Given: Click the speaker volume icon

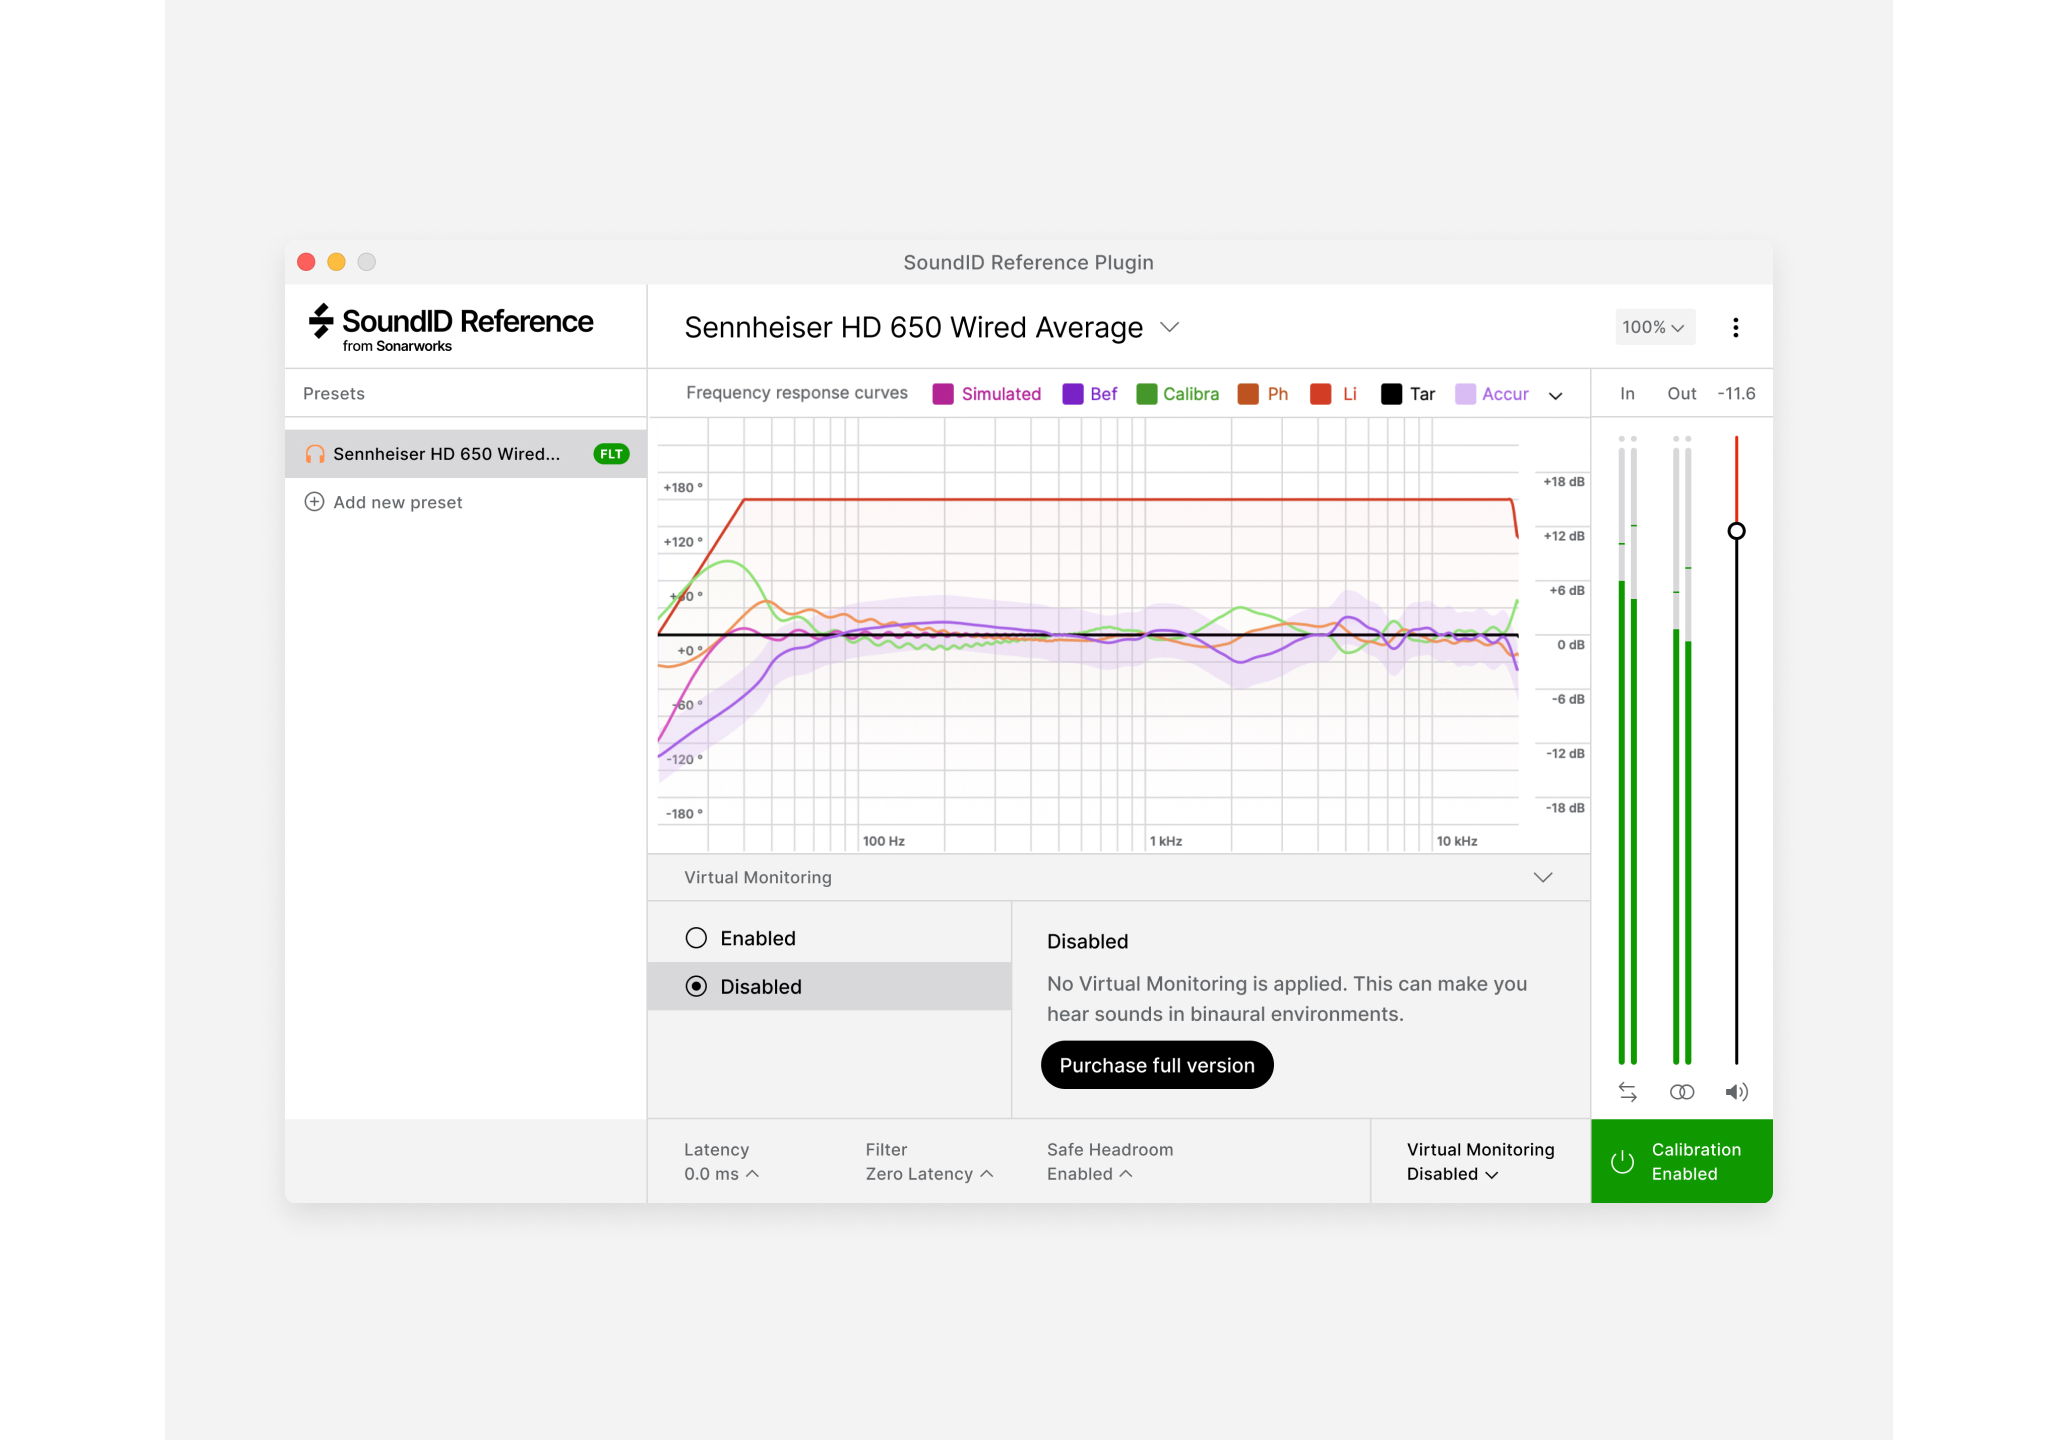Looking at the screenshot, I should (1737, 1092).
